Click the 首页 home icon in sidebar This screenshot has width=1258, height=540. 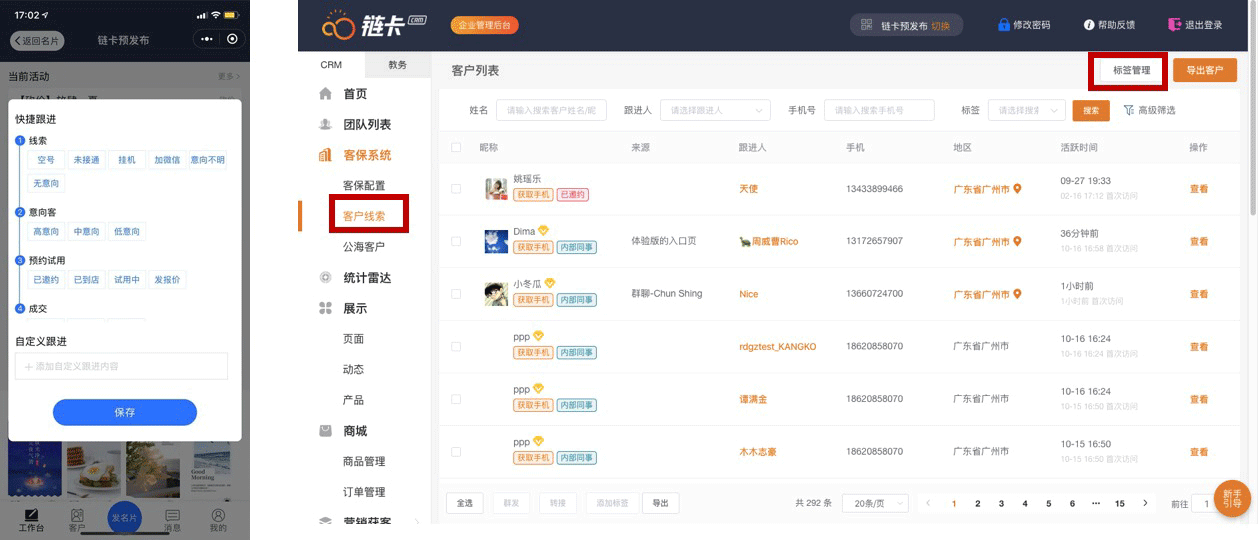(325, 94)
